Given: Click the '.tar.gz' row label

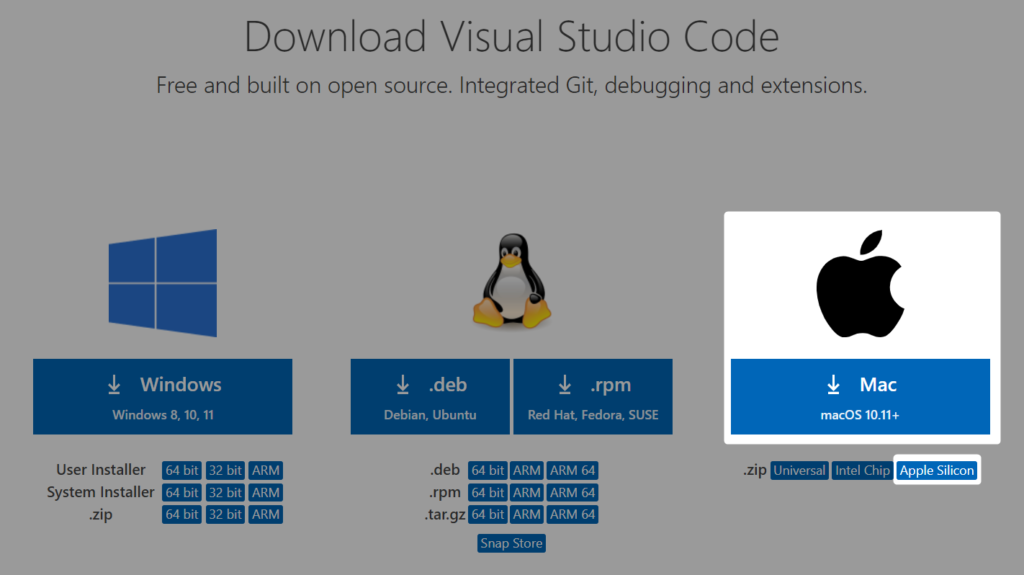Looking at the screenshot, I should [445, 515].
